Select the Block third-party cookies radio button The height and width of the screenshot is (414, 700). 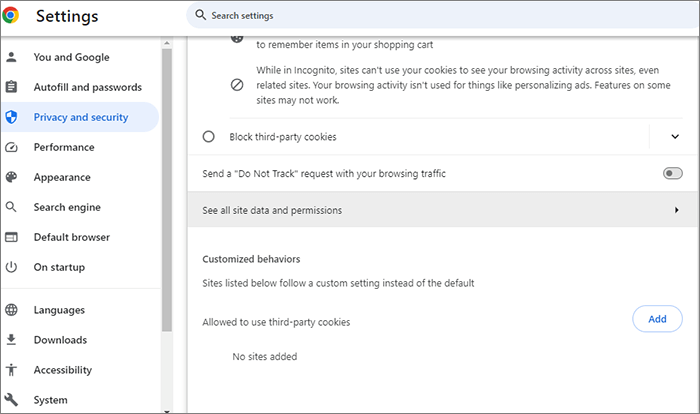[x=209, y=137]
